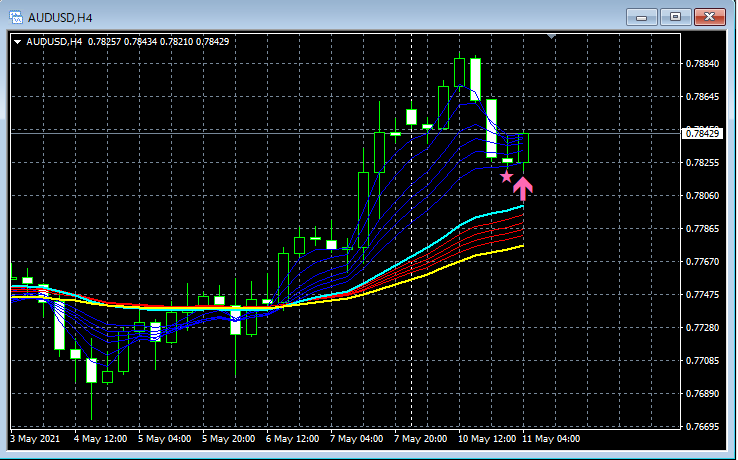
Task: Click time axis label 5 May 04:00
Action: coord(164,439)
